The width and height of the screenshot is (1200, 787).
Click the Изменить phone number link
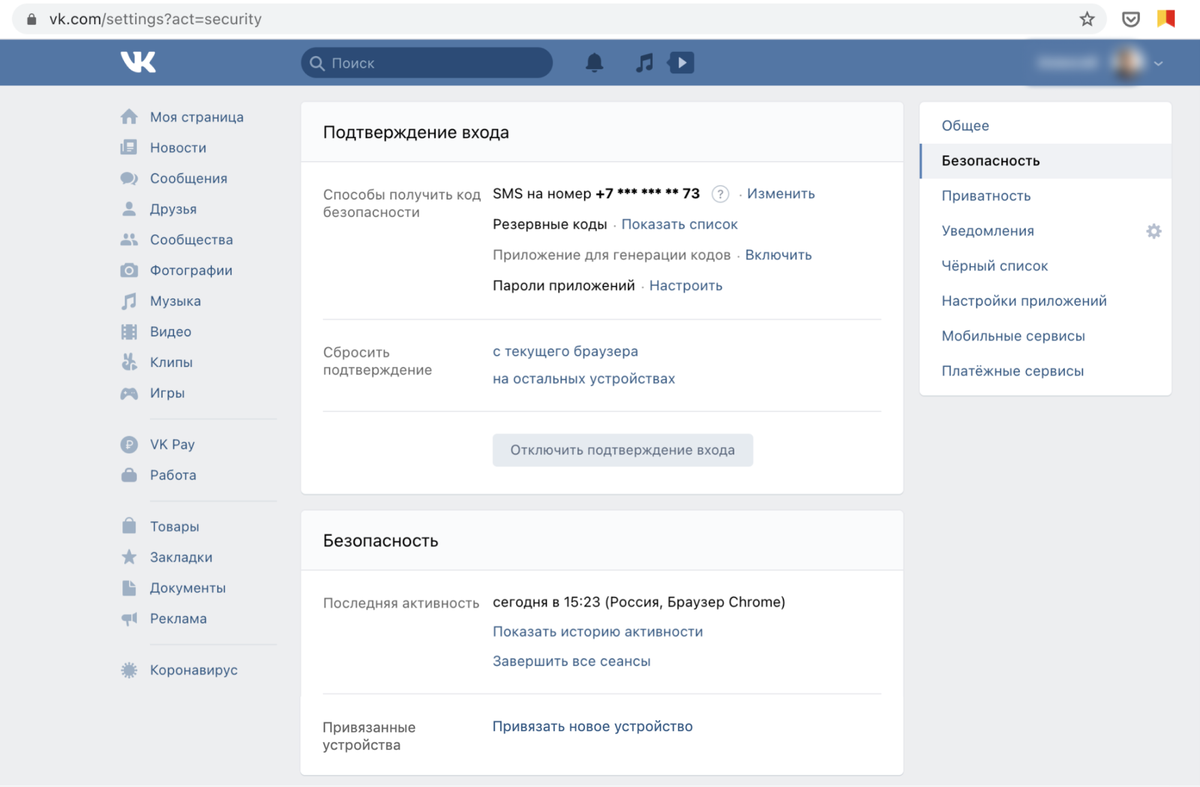[780, 194]
